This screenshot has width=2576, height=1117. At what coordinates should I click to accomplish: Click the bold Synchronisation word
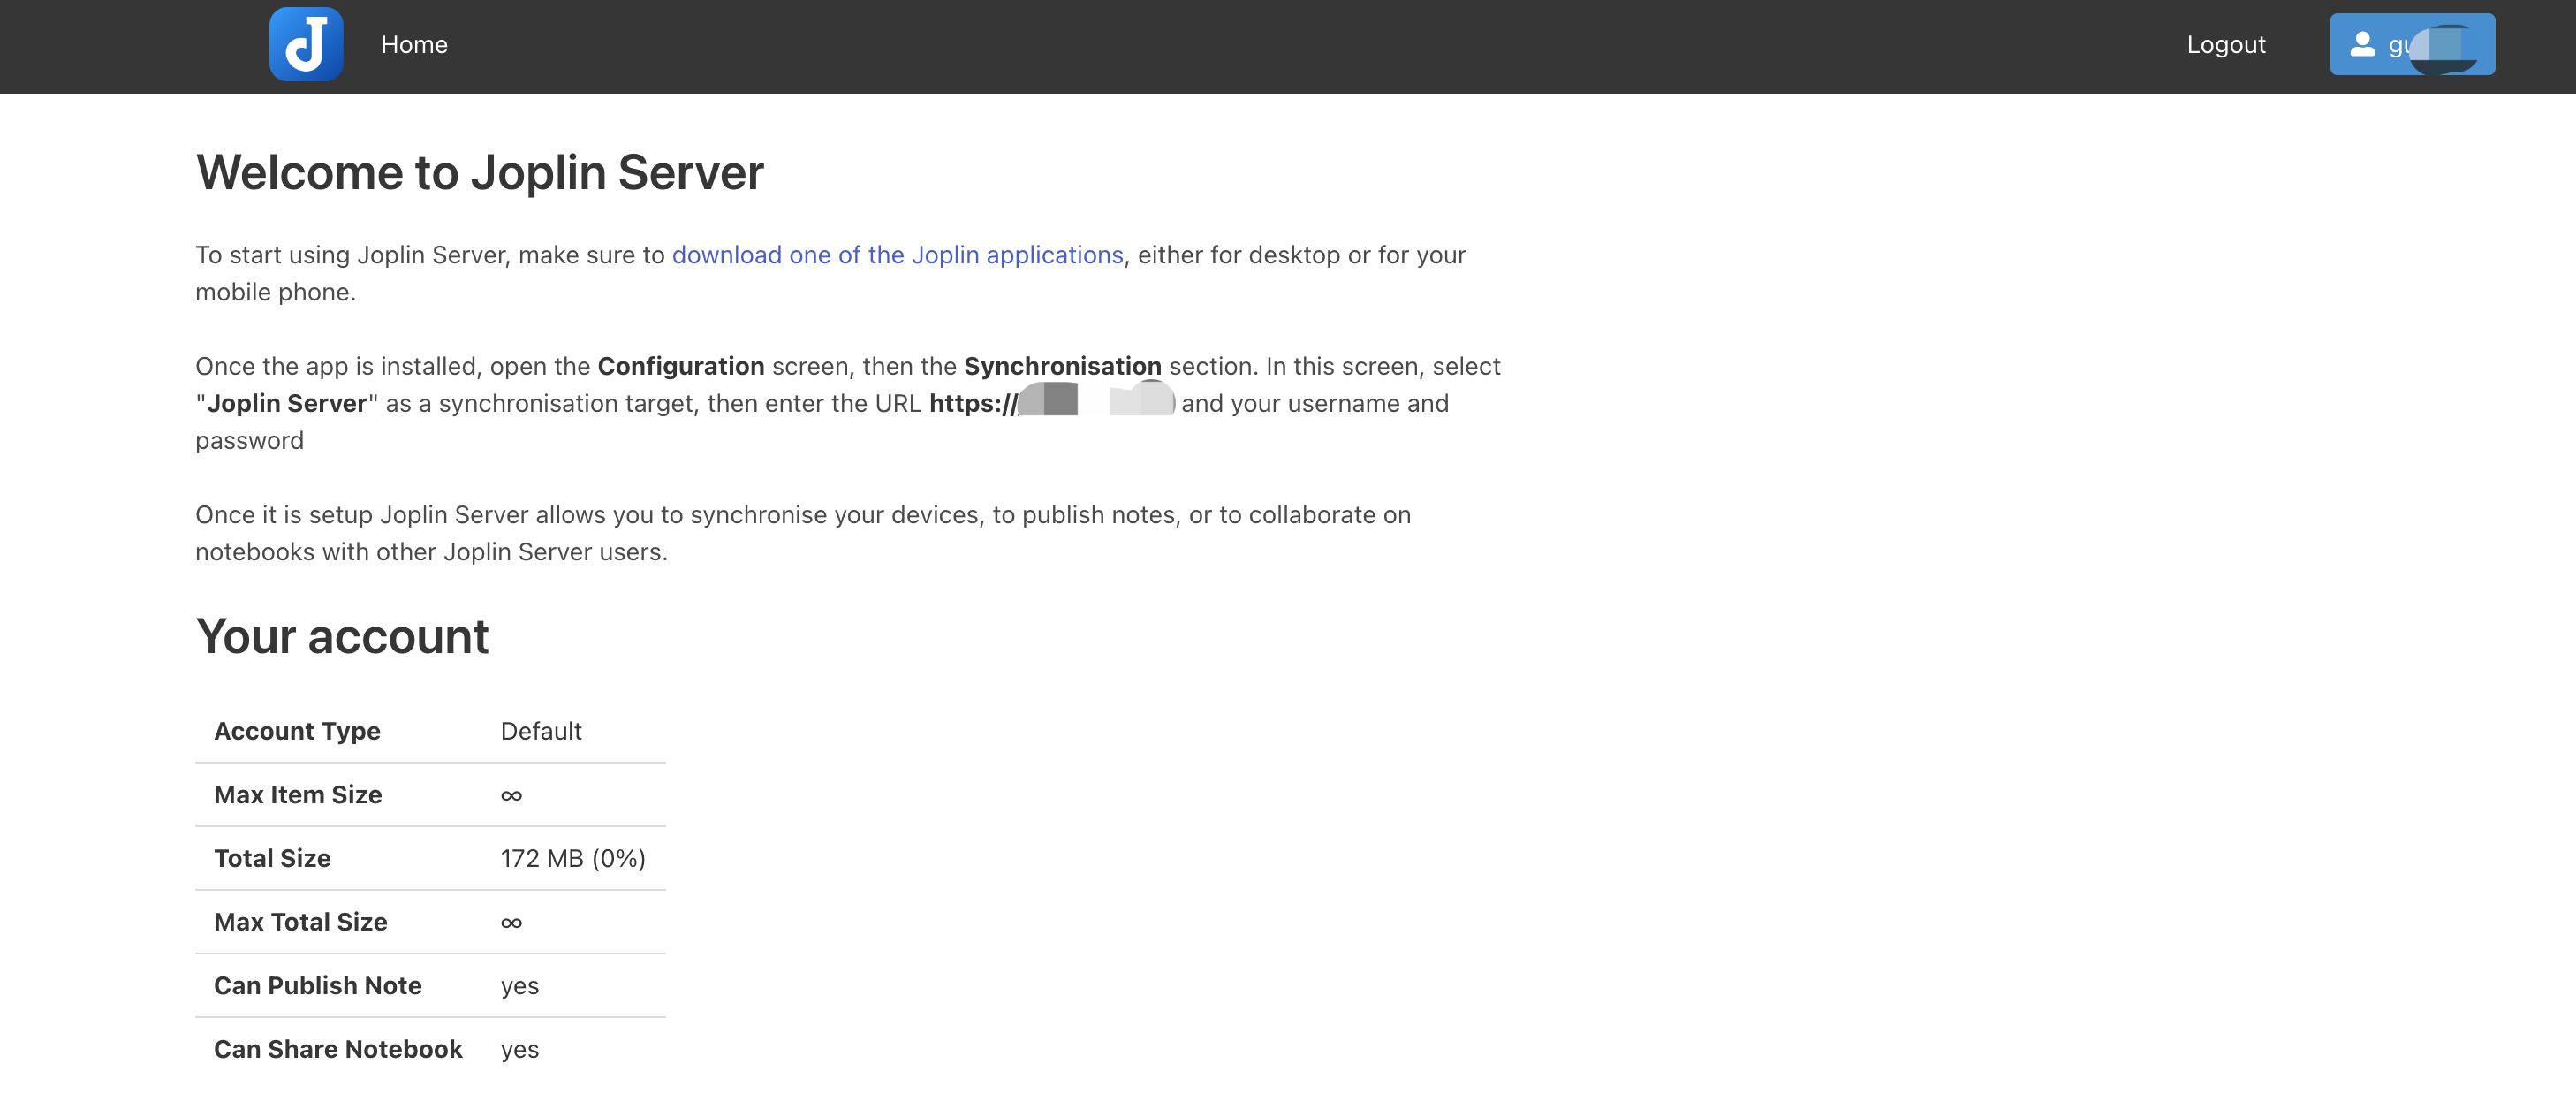coord(1062,366)
